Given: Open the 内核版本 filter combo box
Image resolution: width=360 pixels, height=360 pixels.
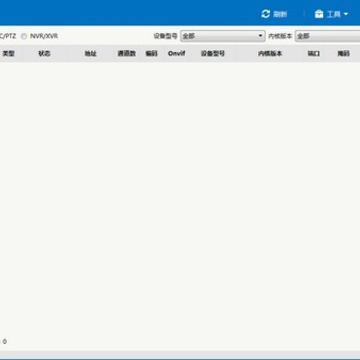Looking at the screenshot, I should (x=328, y=36).
